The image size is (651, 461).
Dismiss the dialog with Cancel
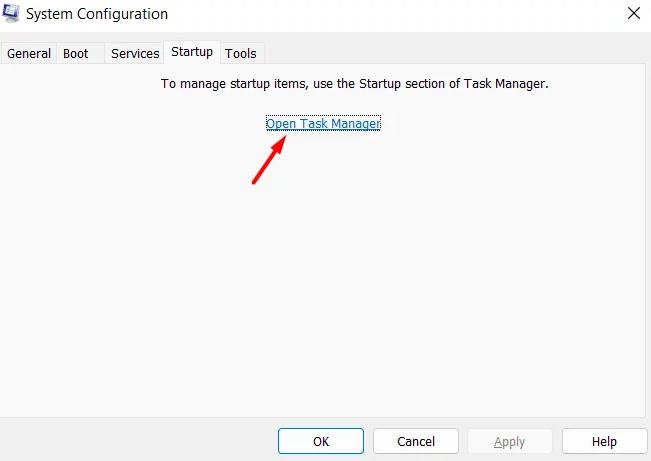(x=416, y=441)
